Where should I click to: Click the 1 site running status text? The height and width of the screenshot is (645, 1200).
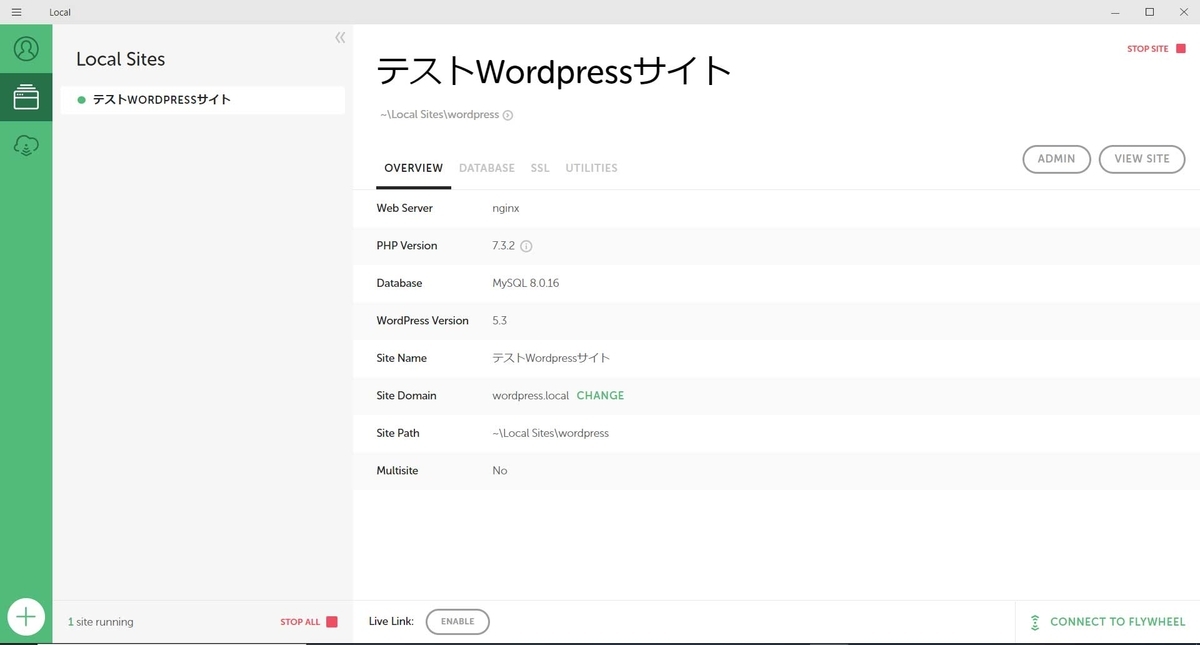[x=100, y=622]
